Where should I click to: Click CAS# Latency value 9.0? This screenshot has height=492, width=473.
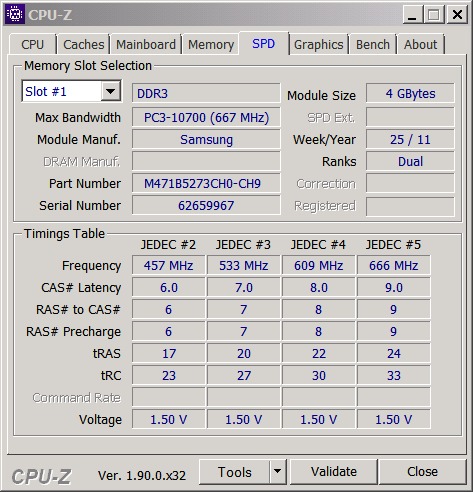393,287
